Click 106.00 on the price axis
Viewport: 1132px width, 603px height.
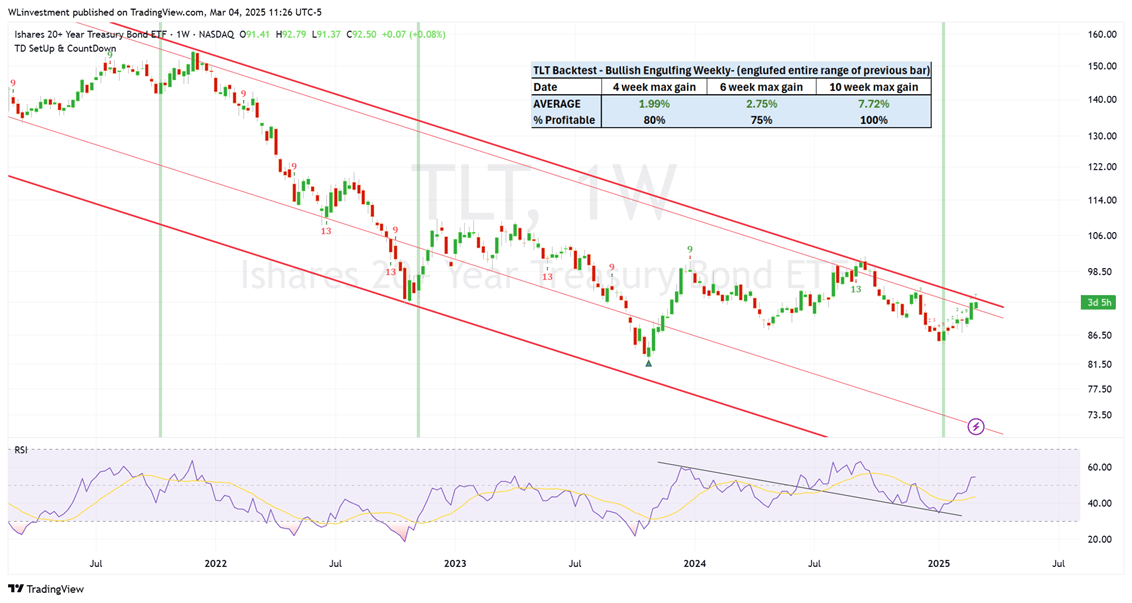1103,235
